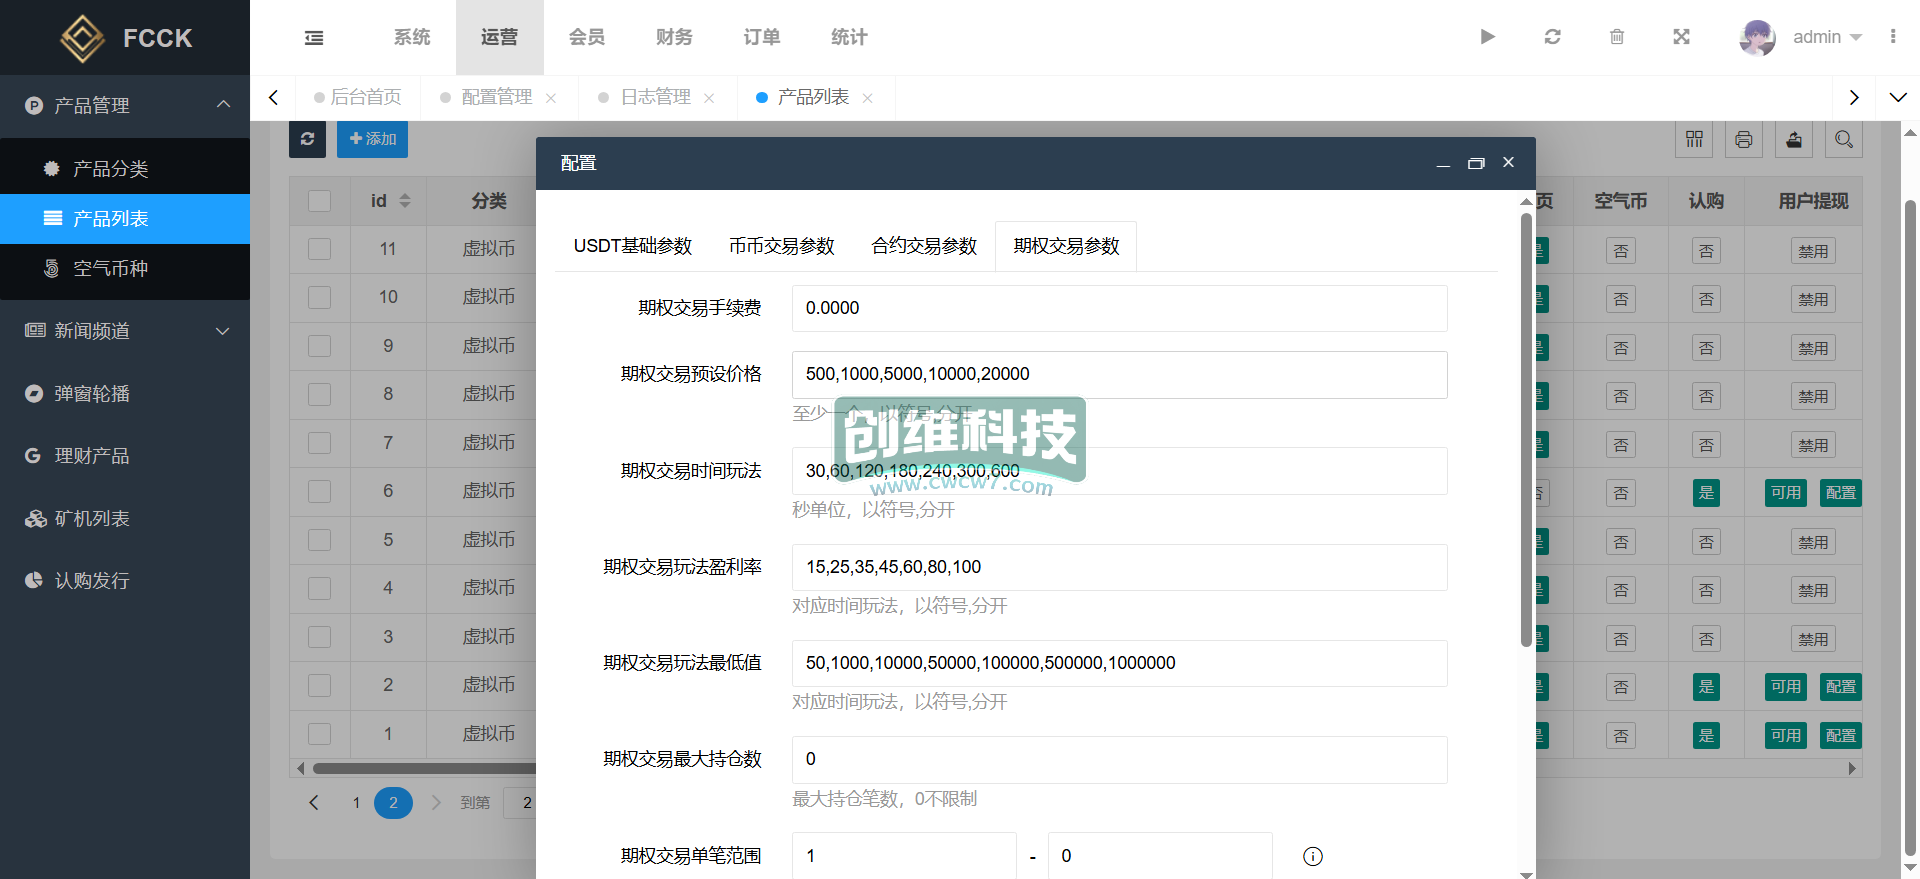This screenshot has width=1920, height=879.
Task: Tick the checkbox for row id 11
Action: pos(320,249)
